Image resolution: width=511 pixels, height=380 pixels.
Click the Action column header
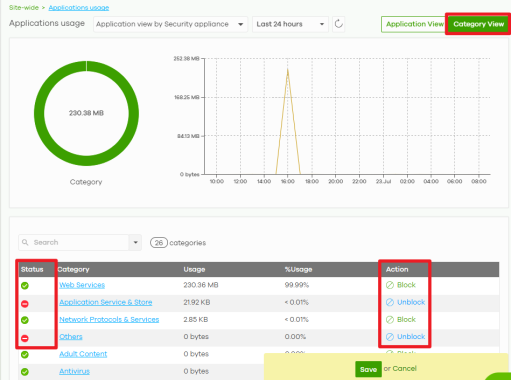pos(397,269)
